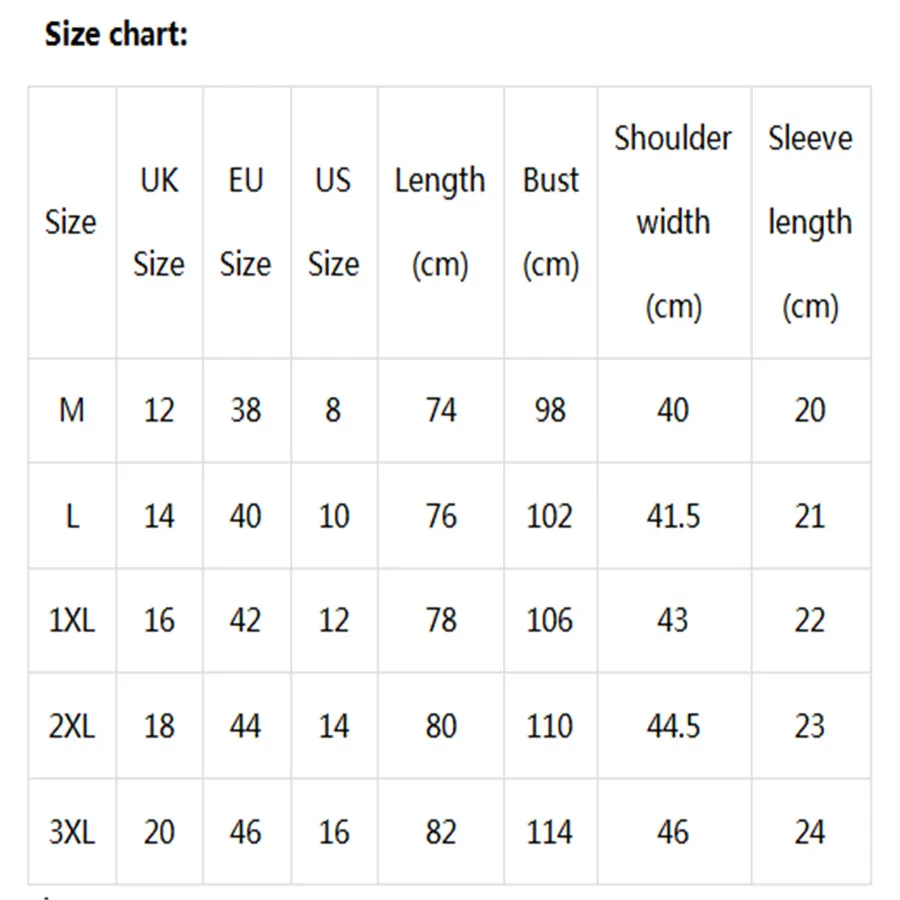Click the 'EU Size' column header
This screenshot has width=900, height=900.
(246, 222)
